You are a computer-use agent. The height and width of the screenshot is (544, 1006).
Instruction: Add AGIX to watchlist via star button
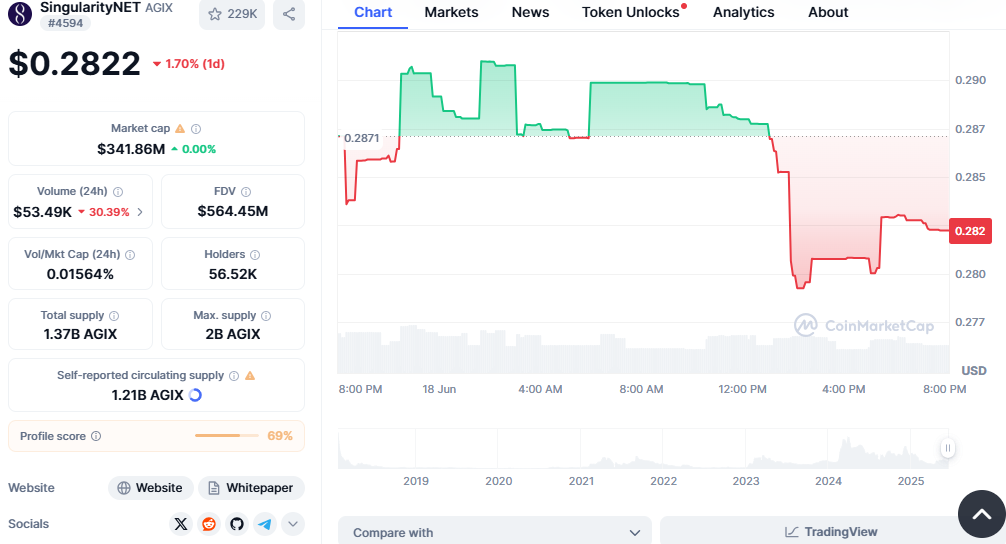(232, 13)
